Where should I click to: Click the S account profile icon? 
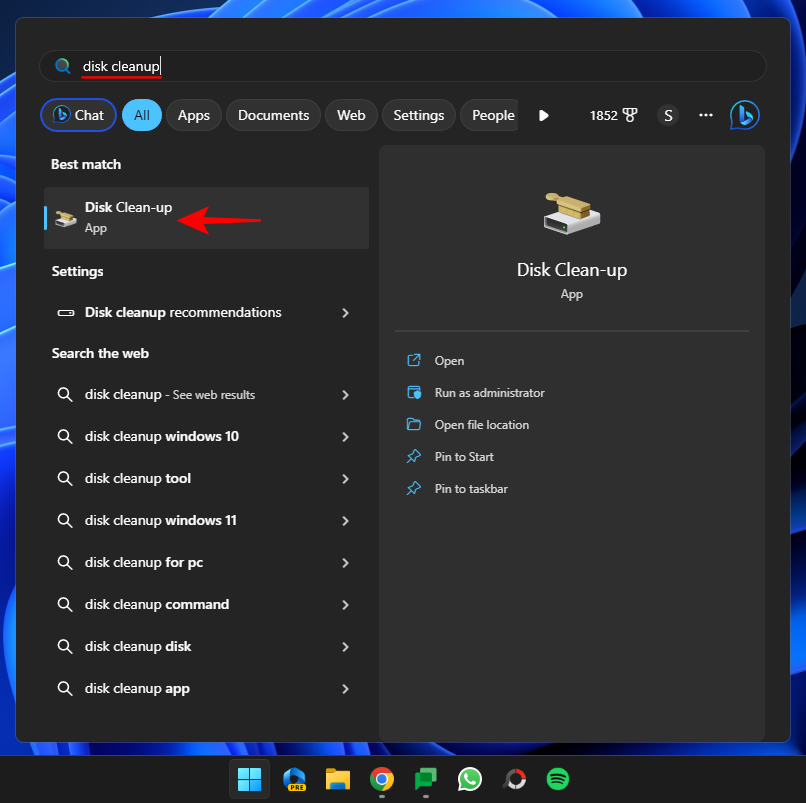point(667,115)
